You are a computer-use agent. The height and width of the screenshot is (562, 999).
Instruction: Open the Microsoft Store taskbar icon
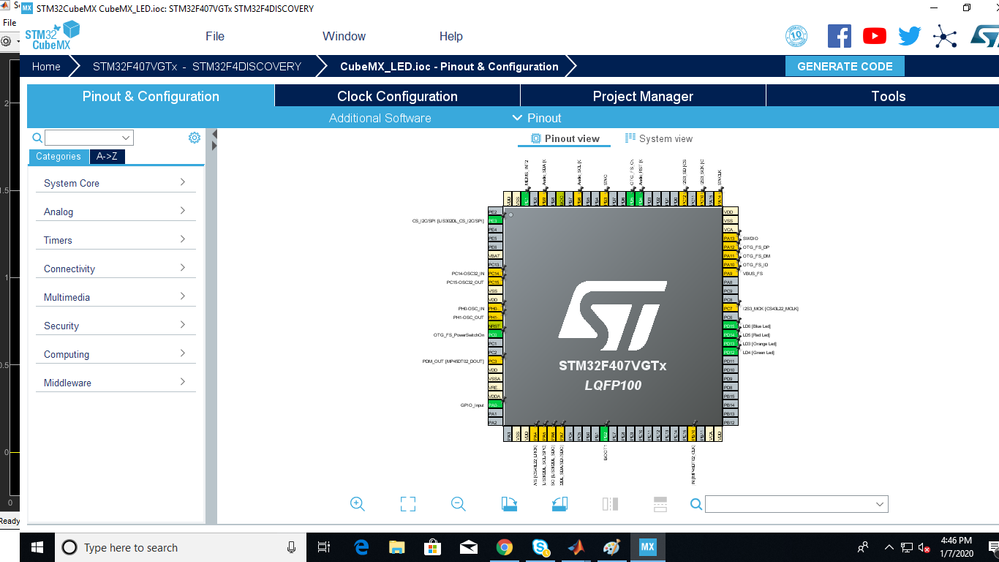(x=433, y=547)
